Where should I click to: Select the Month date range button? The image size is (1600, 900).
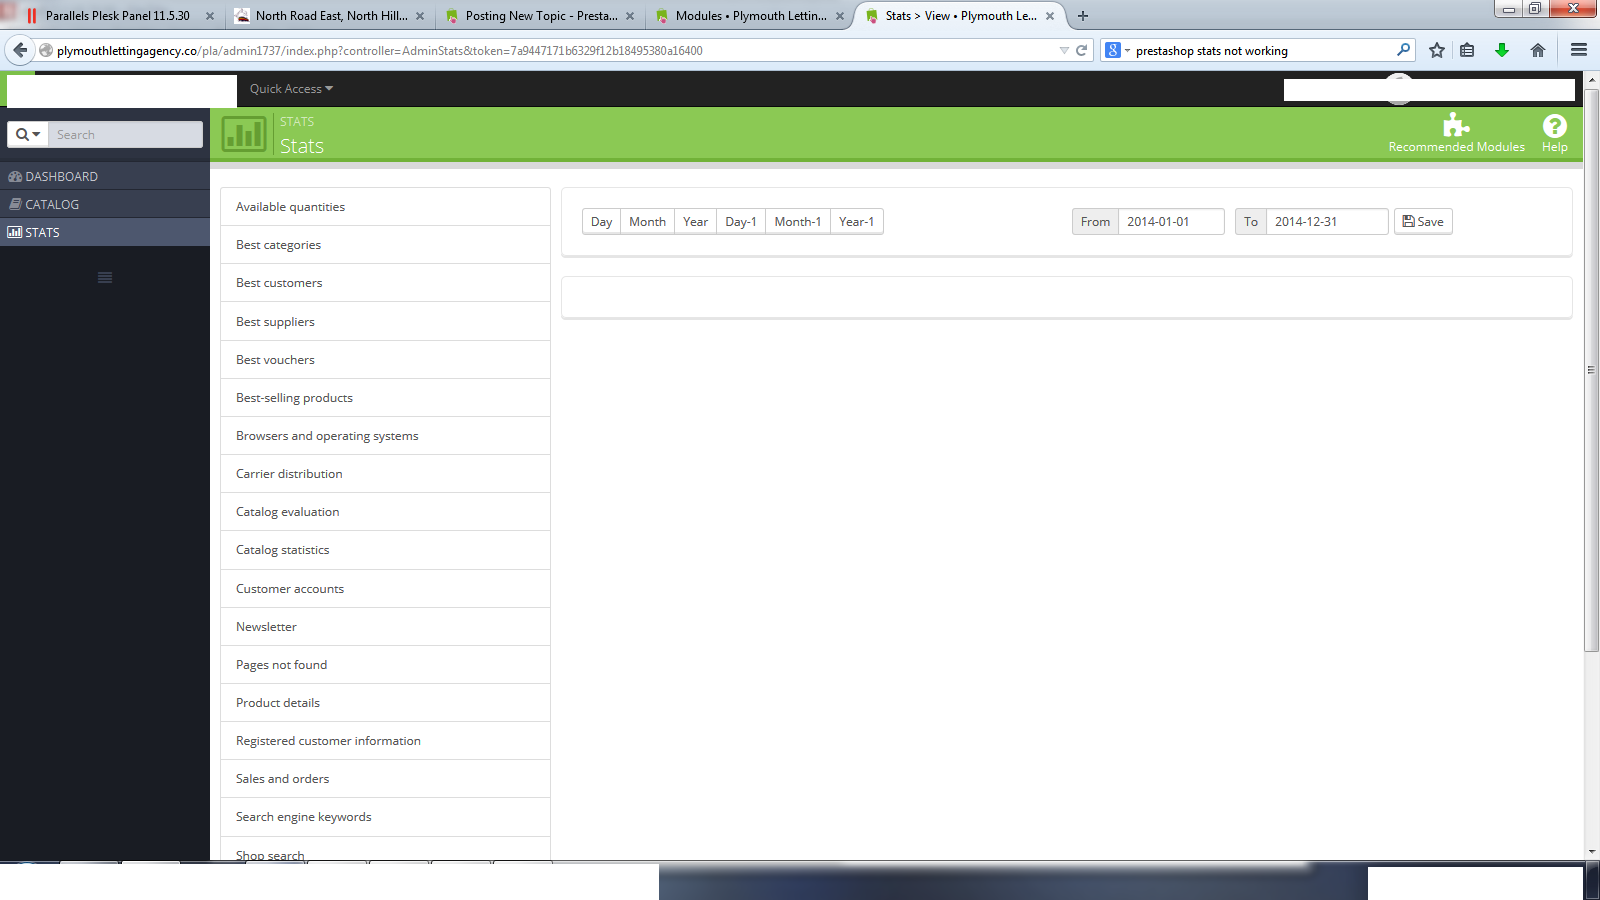(x=647, y=221)
